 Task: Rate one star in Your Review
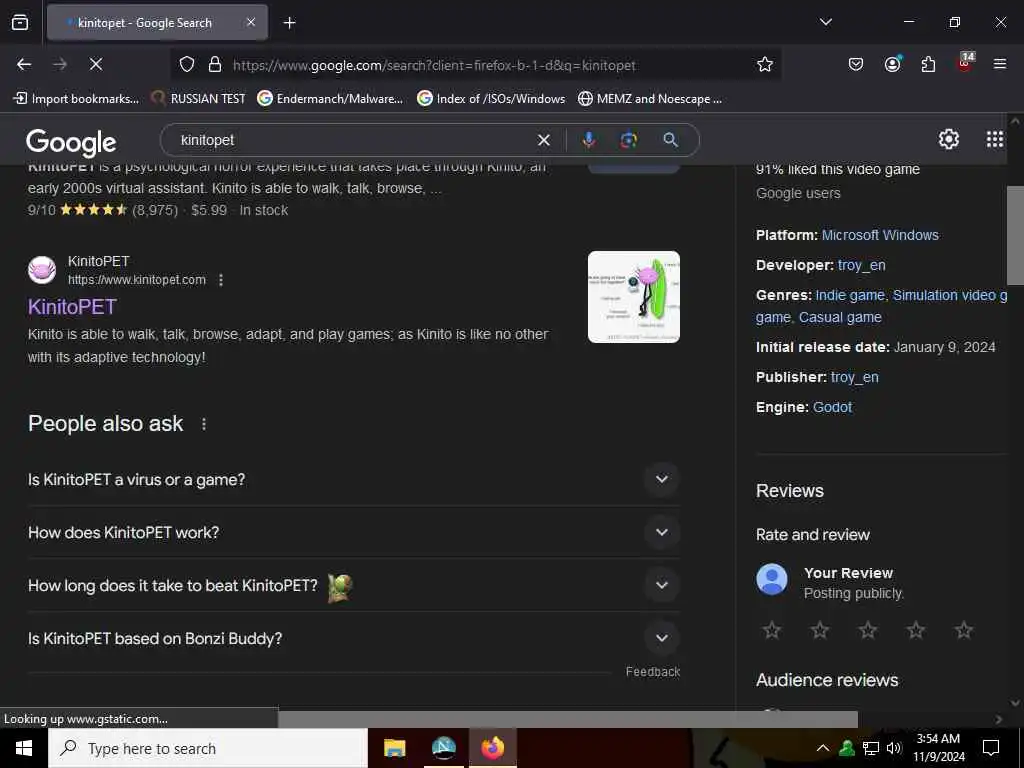tap(772, 630)
